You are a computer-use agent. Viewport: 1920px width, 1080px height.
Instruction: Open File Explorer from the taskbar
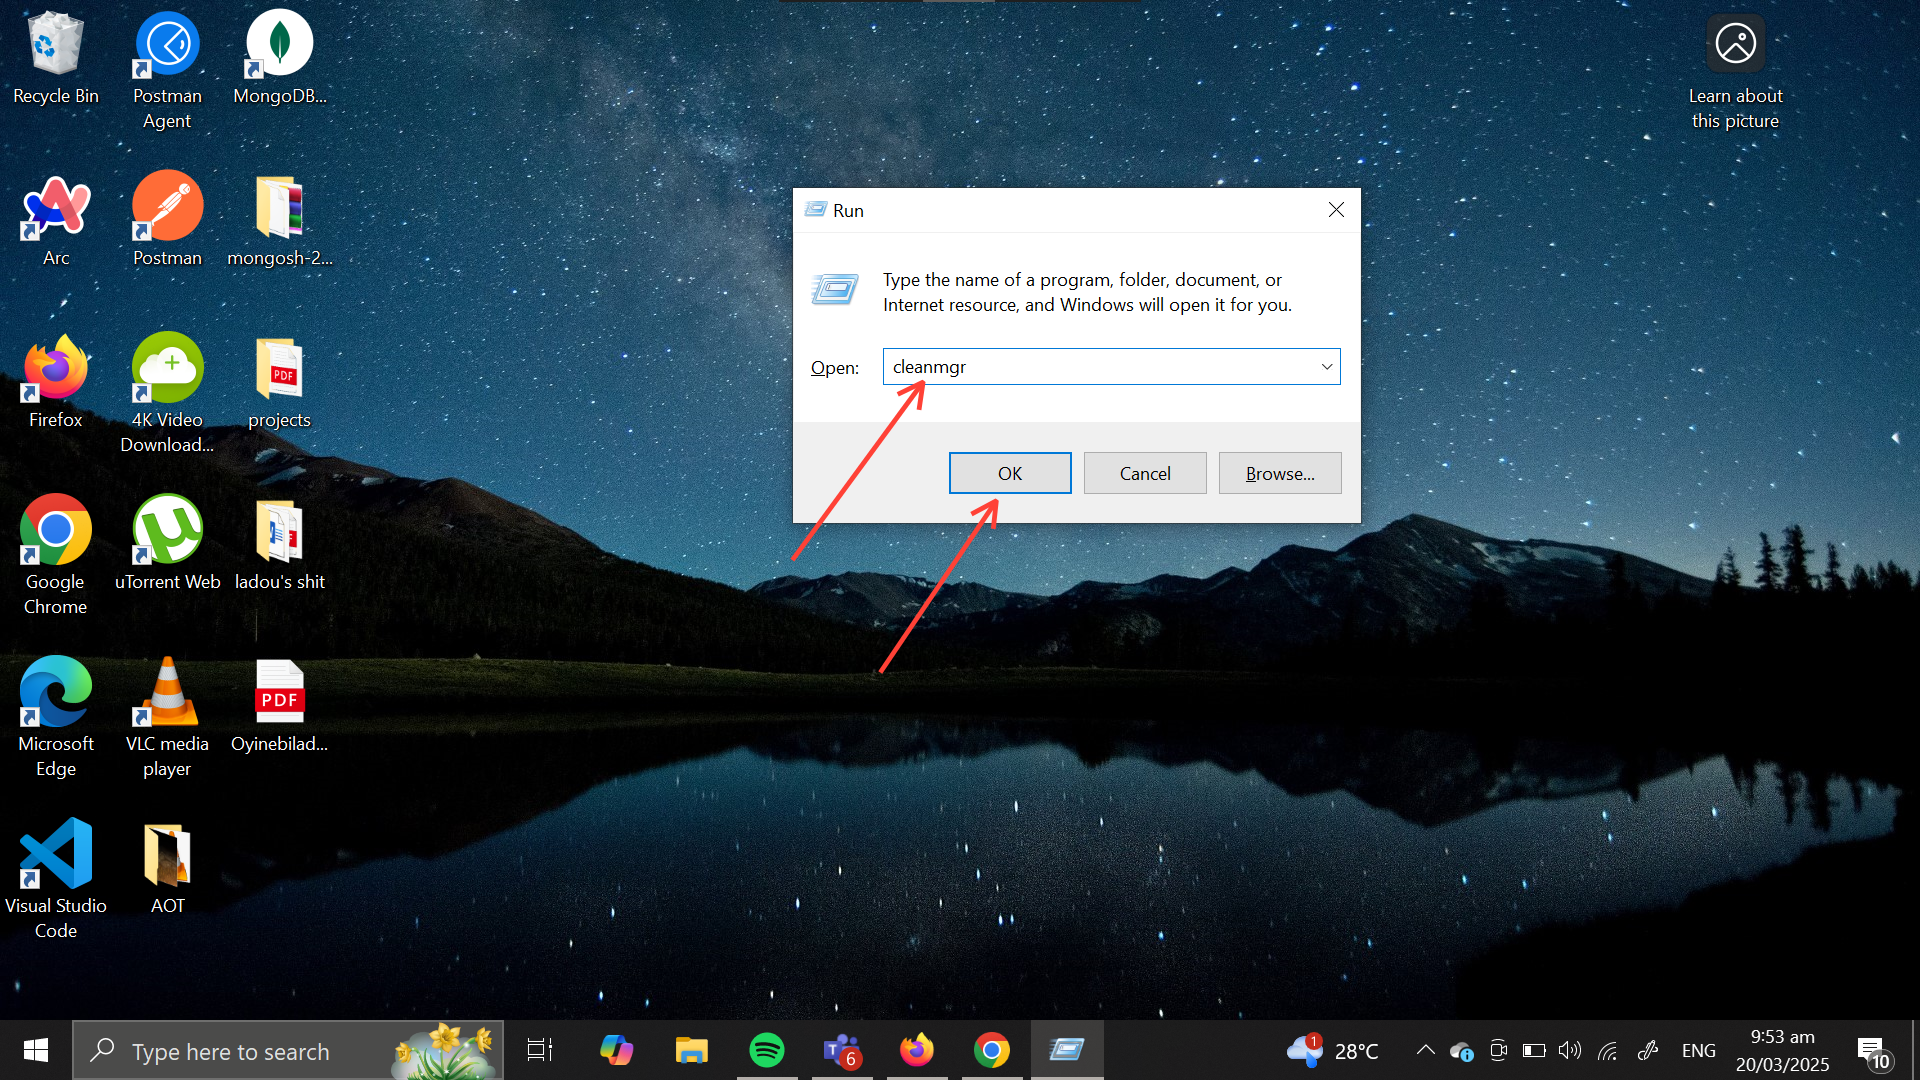click(x=691, y=1050)
